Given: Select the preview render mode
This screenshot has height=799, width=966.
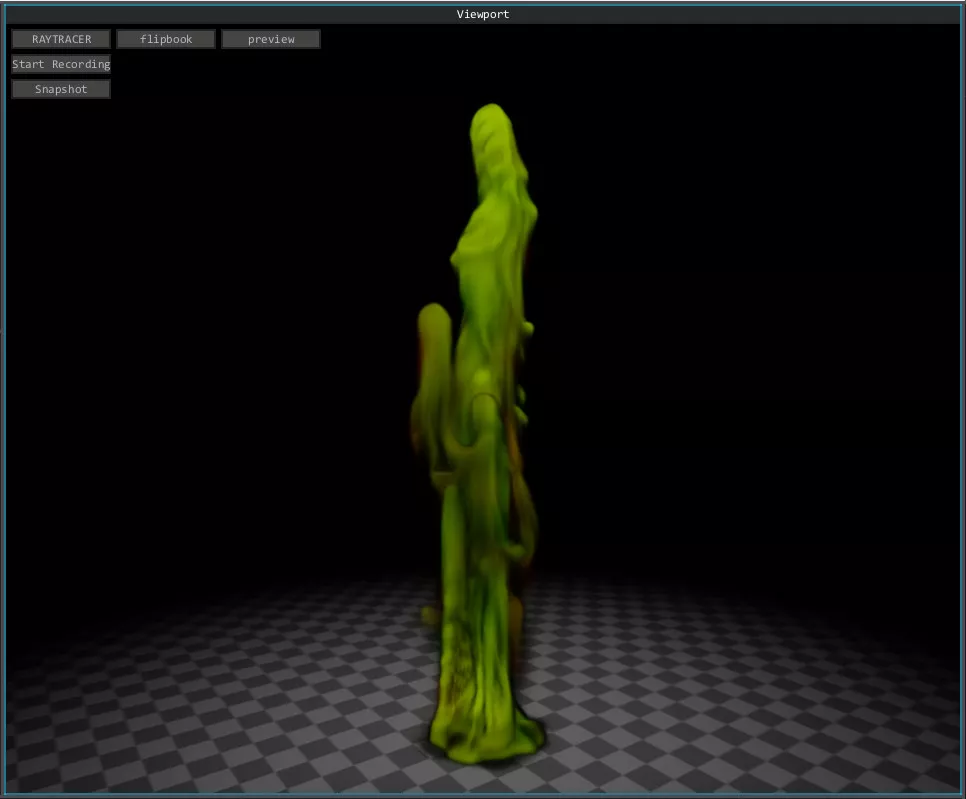Looking at the screenshot, I should click(x=271, y=39).
